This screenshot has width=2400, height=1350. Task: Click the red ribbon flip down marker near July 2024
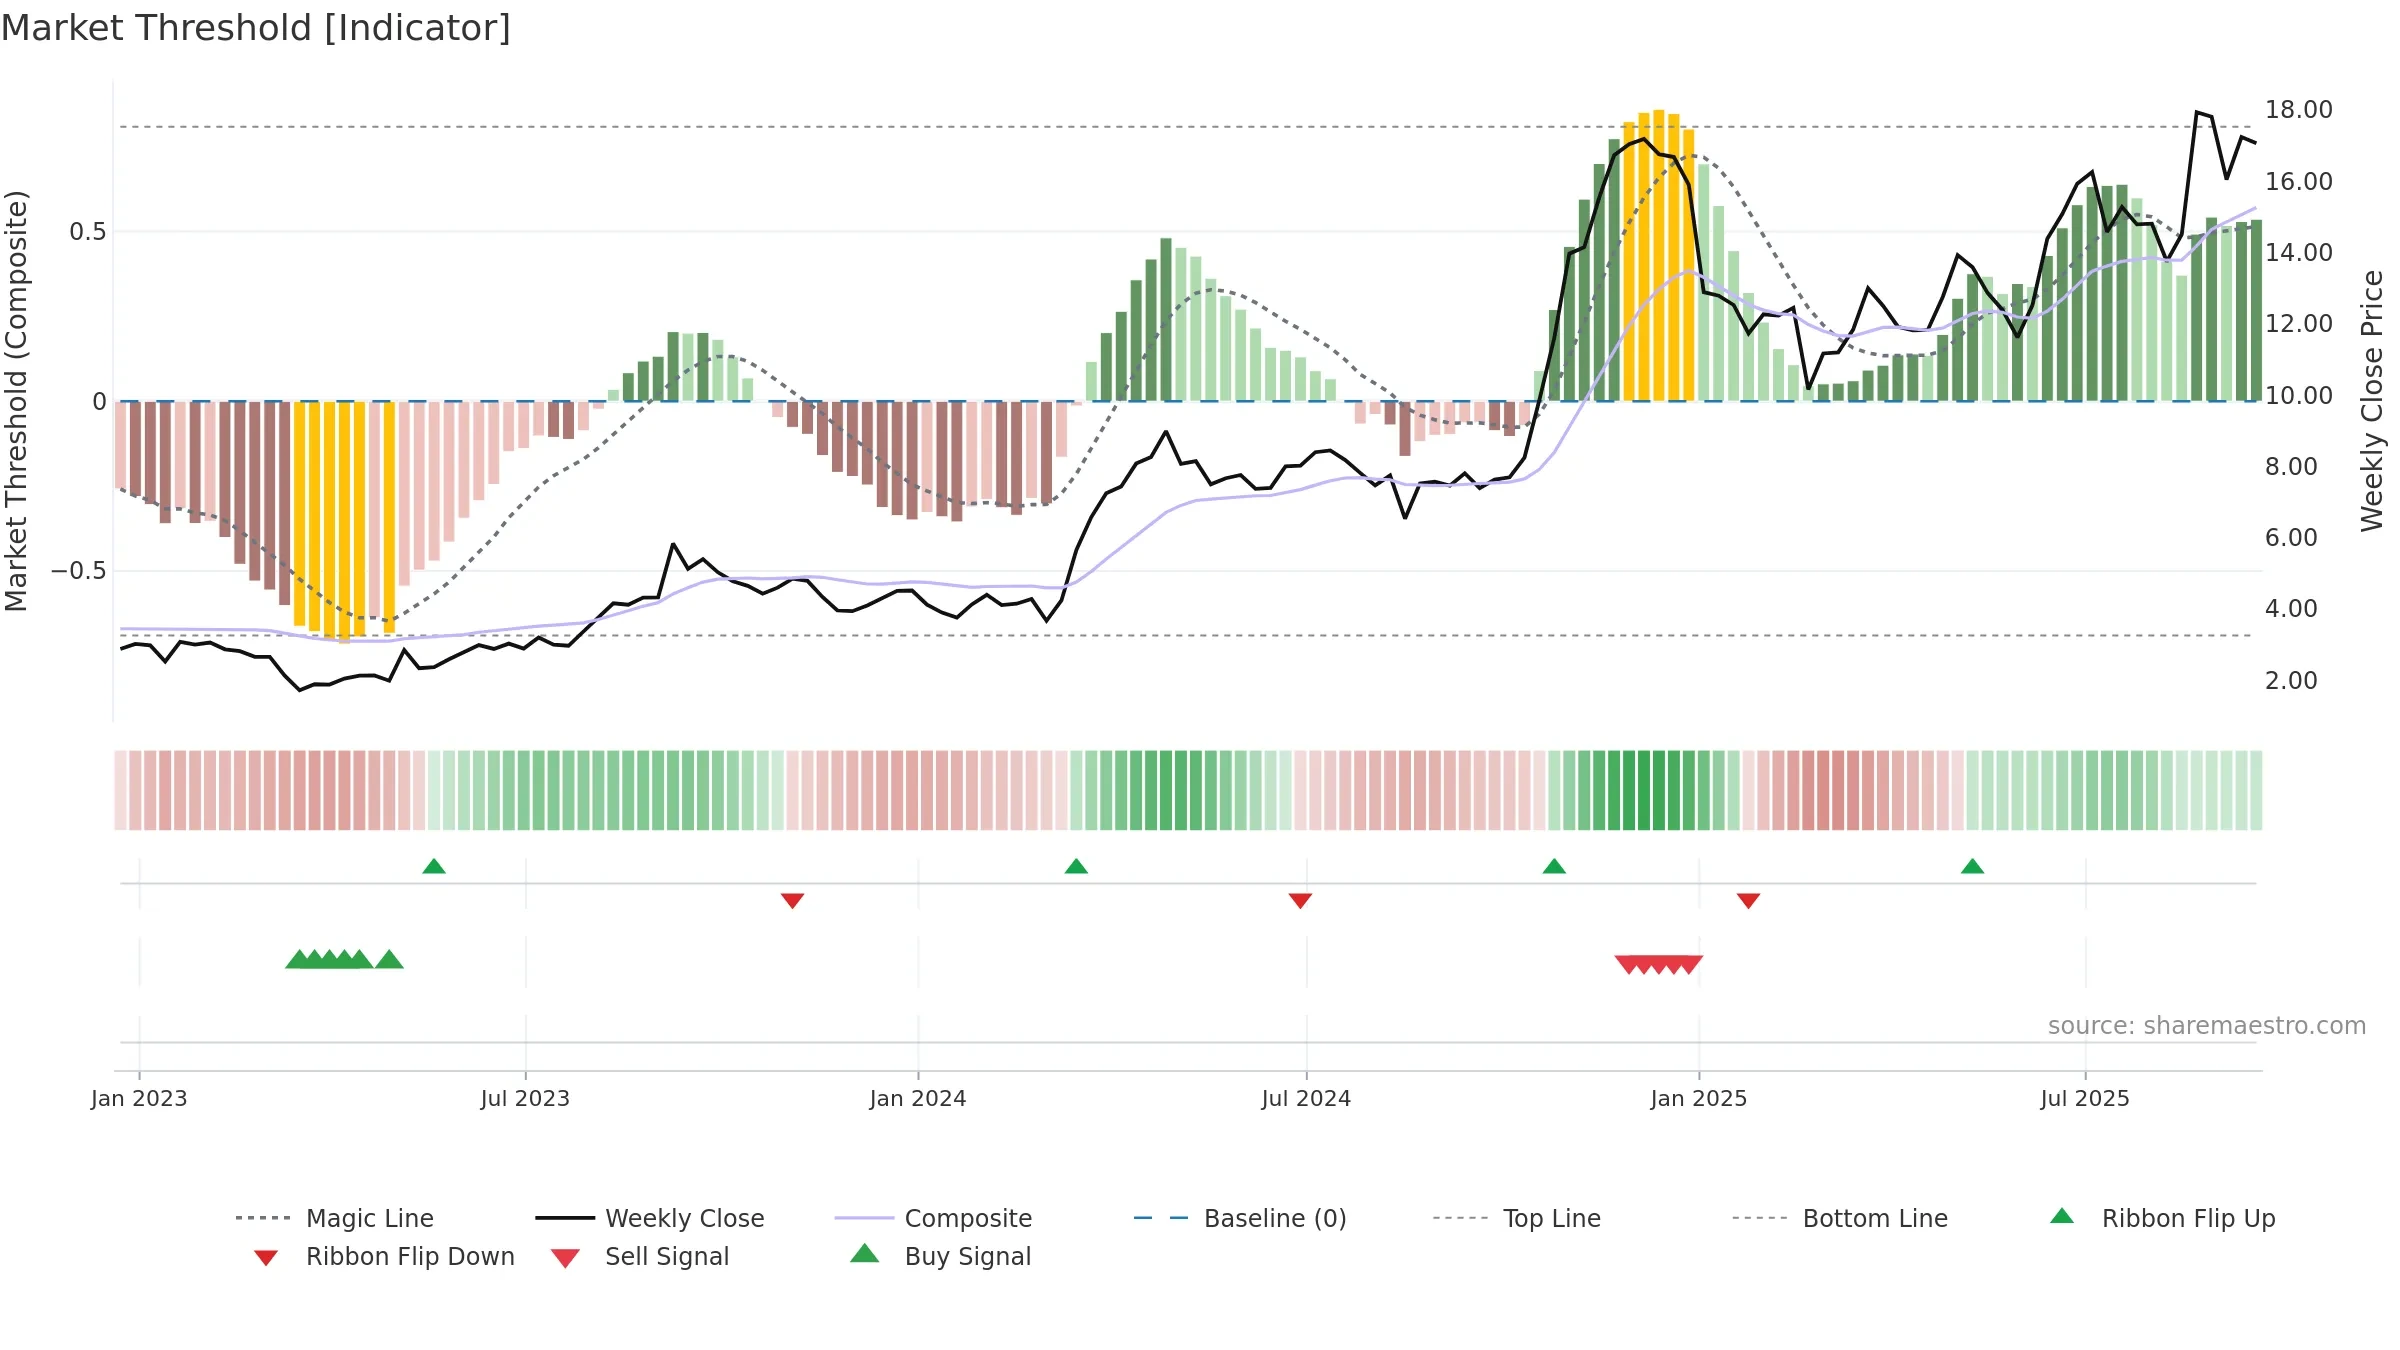tap(1300, 901)
